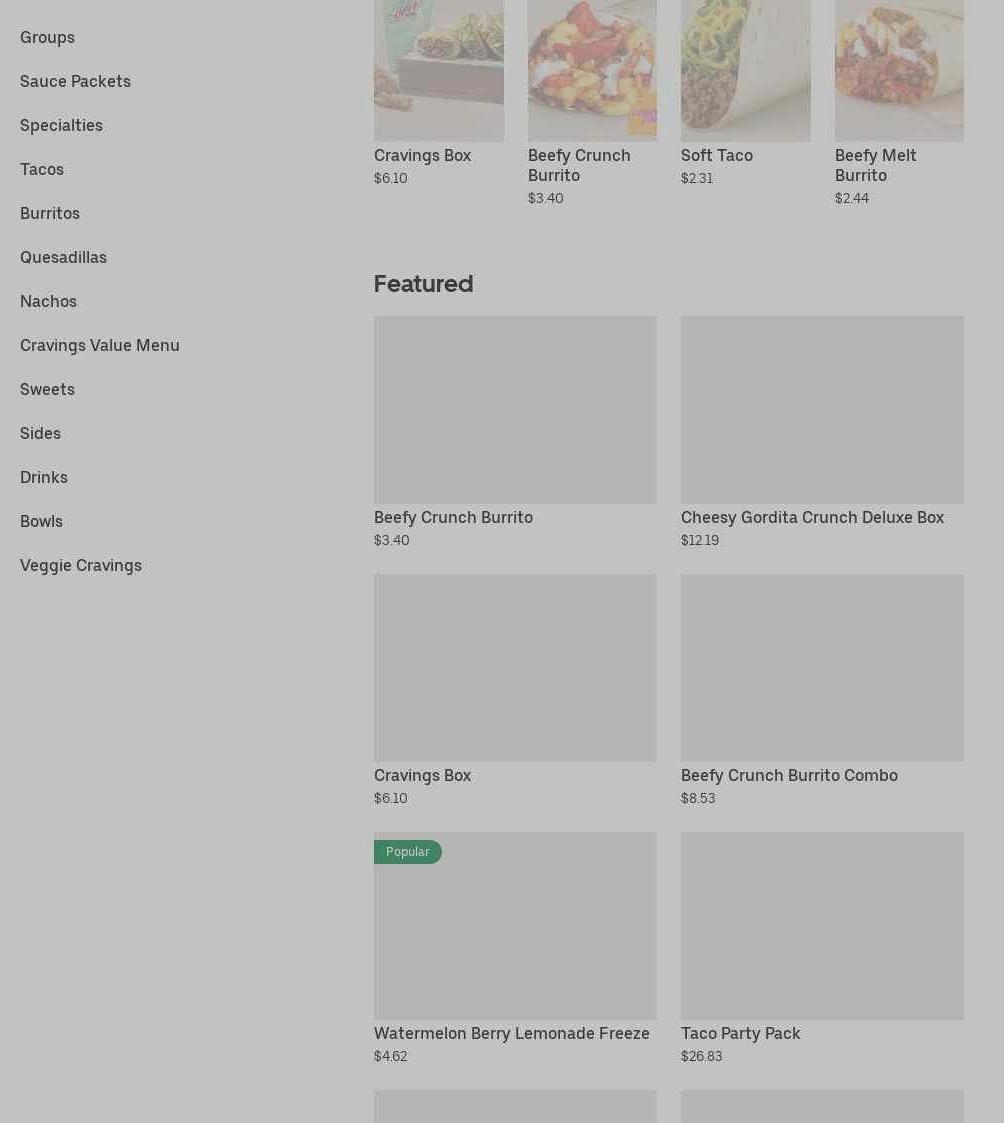Click the Beefy Crunch Burrito top-row image

[x=592, y=70]
